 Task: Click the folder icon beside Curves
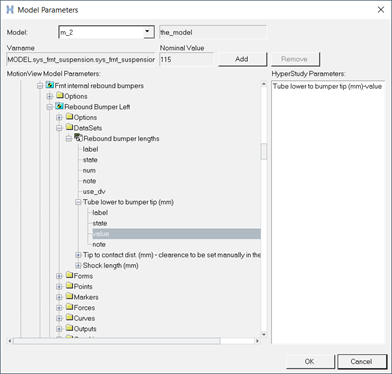(69, 318)
